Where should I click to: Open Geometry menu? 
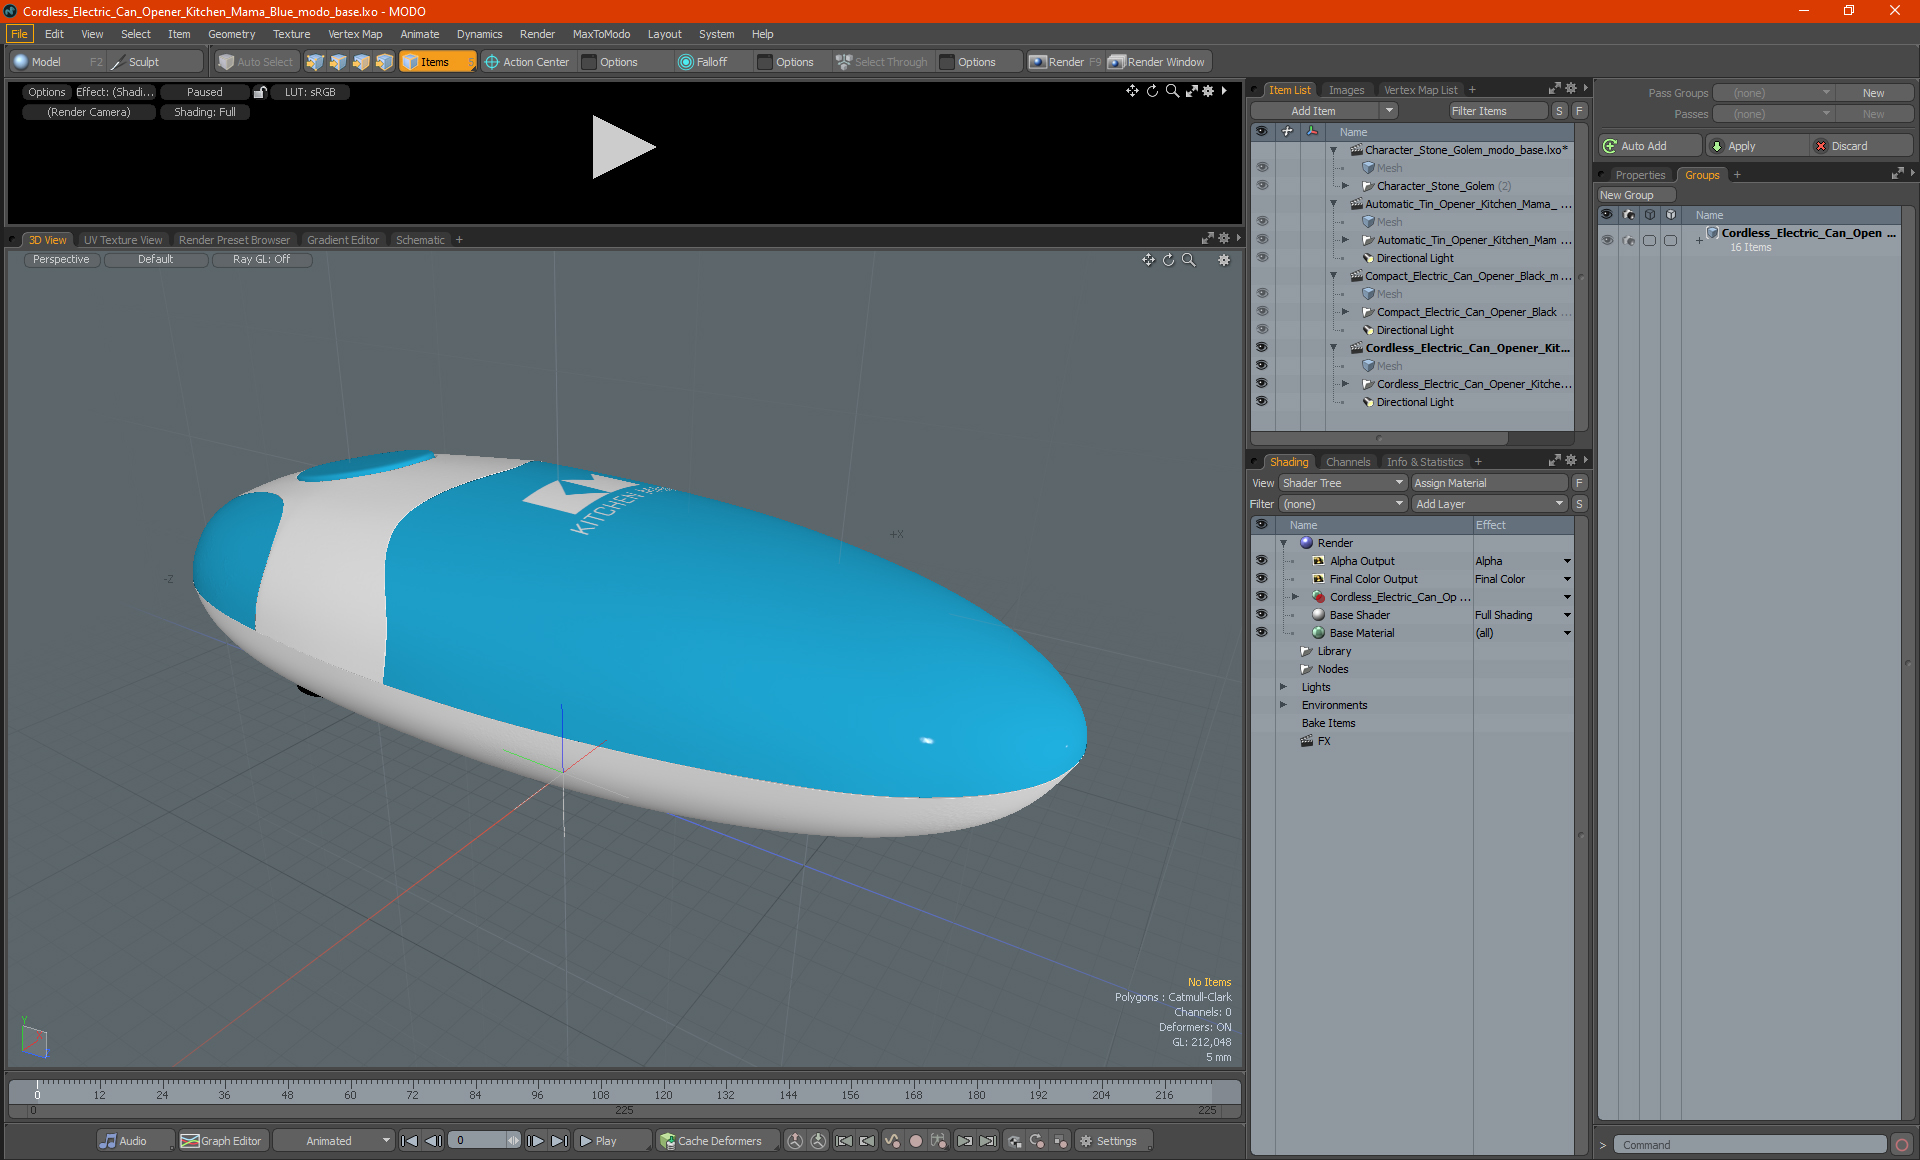pyautogui.click(x=231, y=34)
